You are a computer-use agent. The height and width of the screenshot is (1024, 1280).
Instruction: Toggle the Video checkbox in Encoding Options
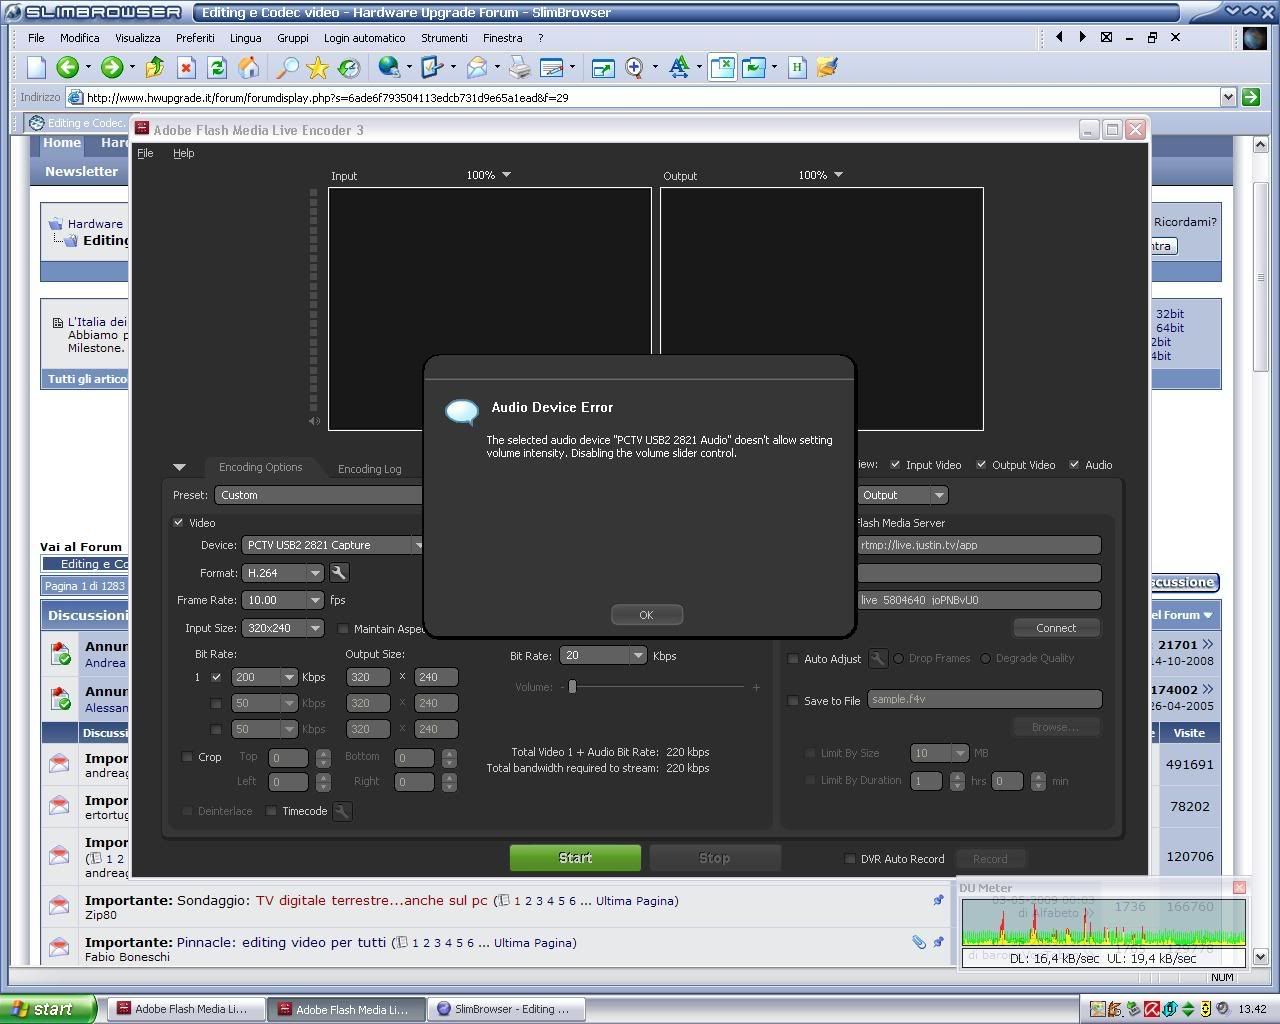[x=179, y=522]
